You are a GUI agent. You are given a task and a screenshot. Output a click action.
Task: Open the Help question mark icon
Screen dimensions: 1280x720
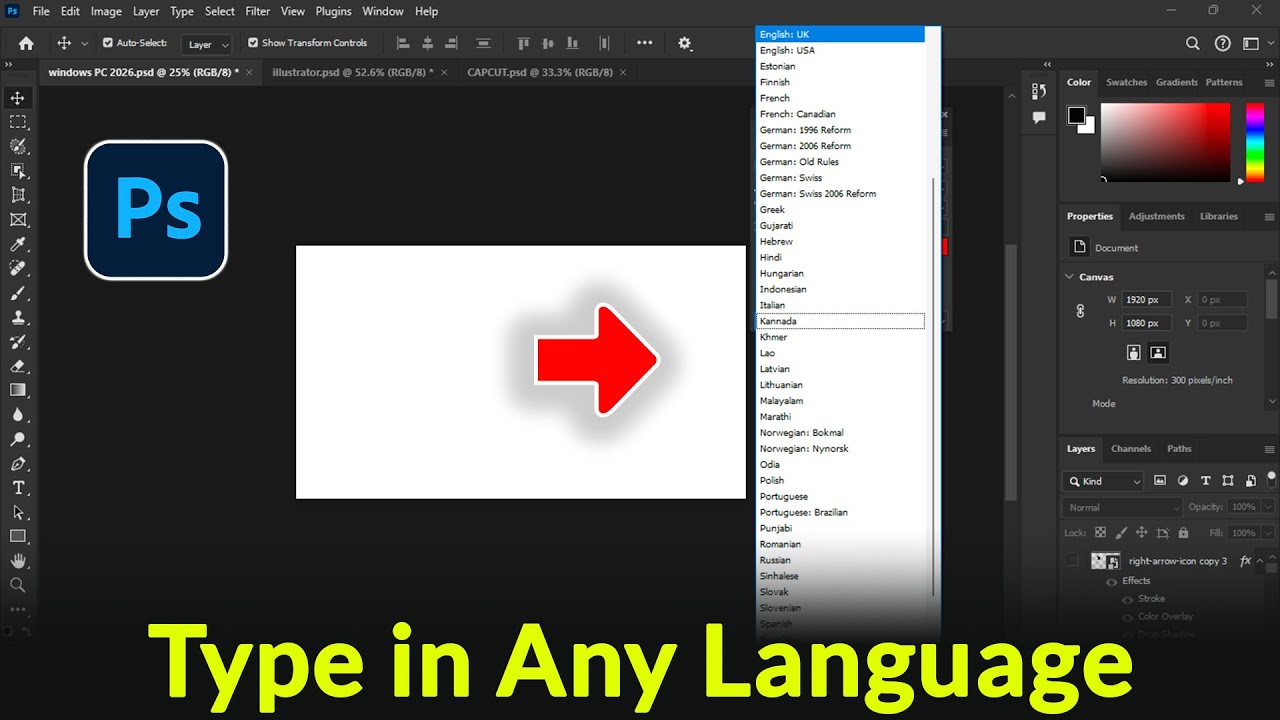click(x=1222, y=43)
